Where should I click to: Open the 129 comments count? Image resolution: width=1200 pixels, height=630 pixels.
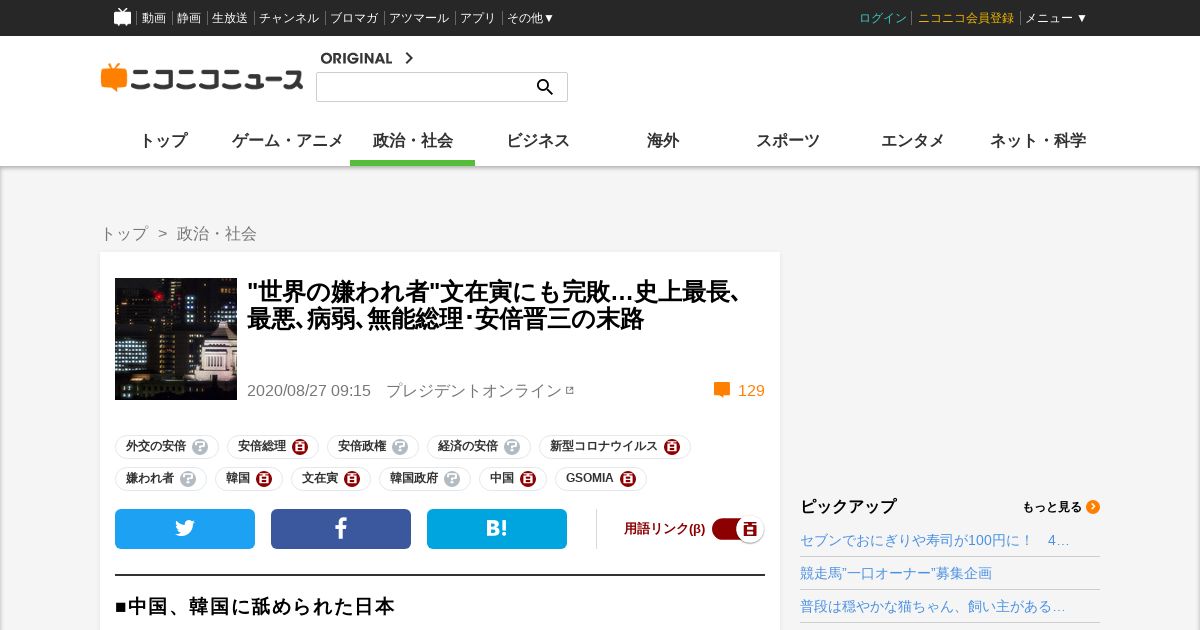(x=751, y=391)
